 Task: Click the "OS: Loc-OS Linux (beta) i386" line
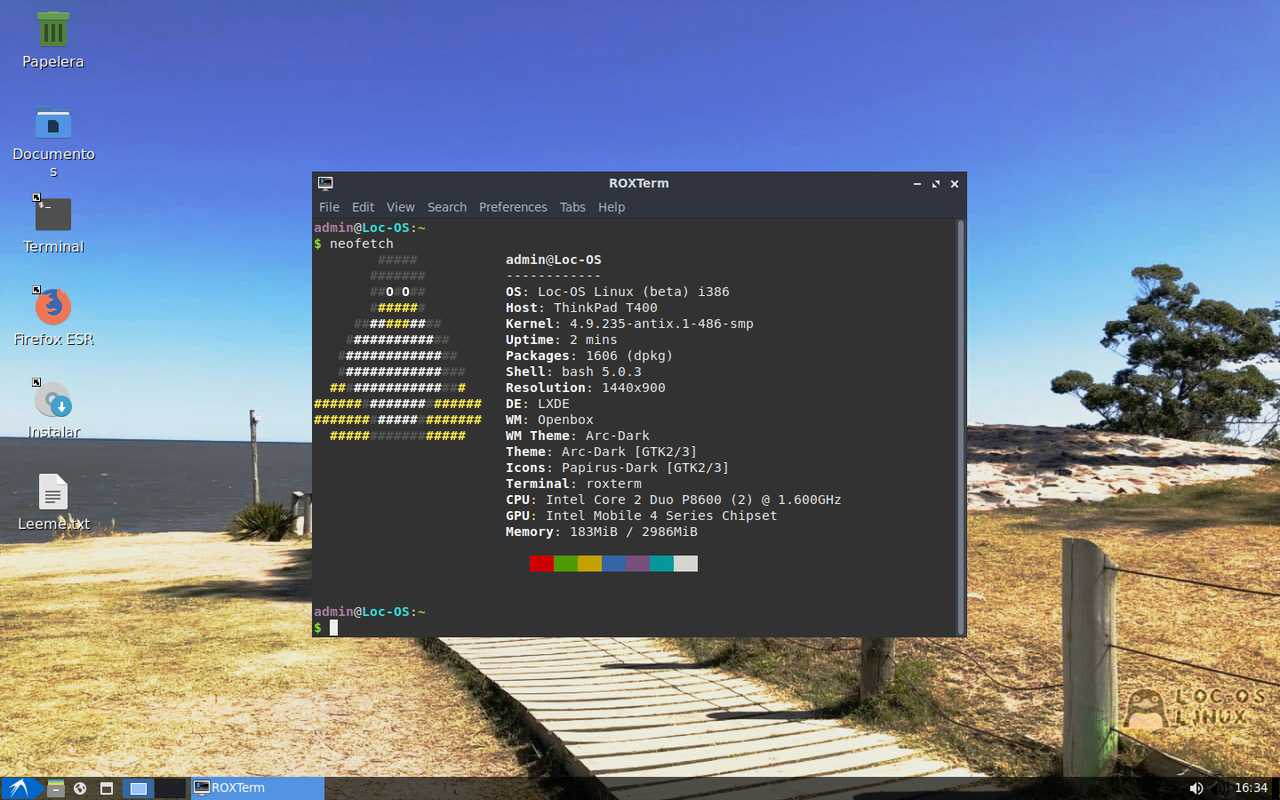click(x=618, y=292)
